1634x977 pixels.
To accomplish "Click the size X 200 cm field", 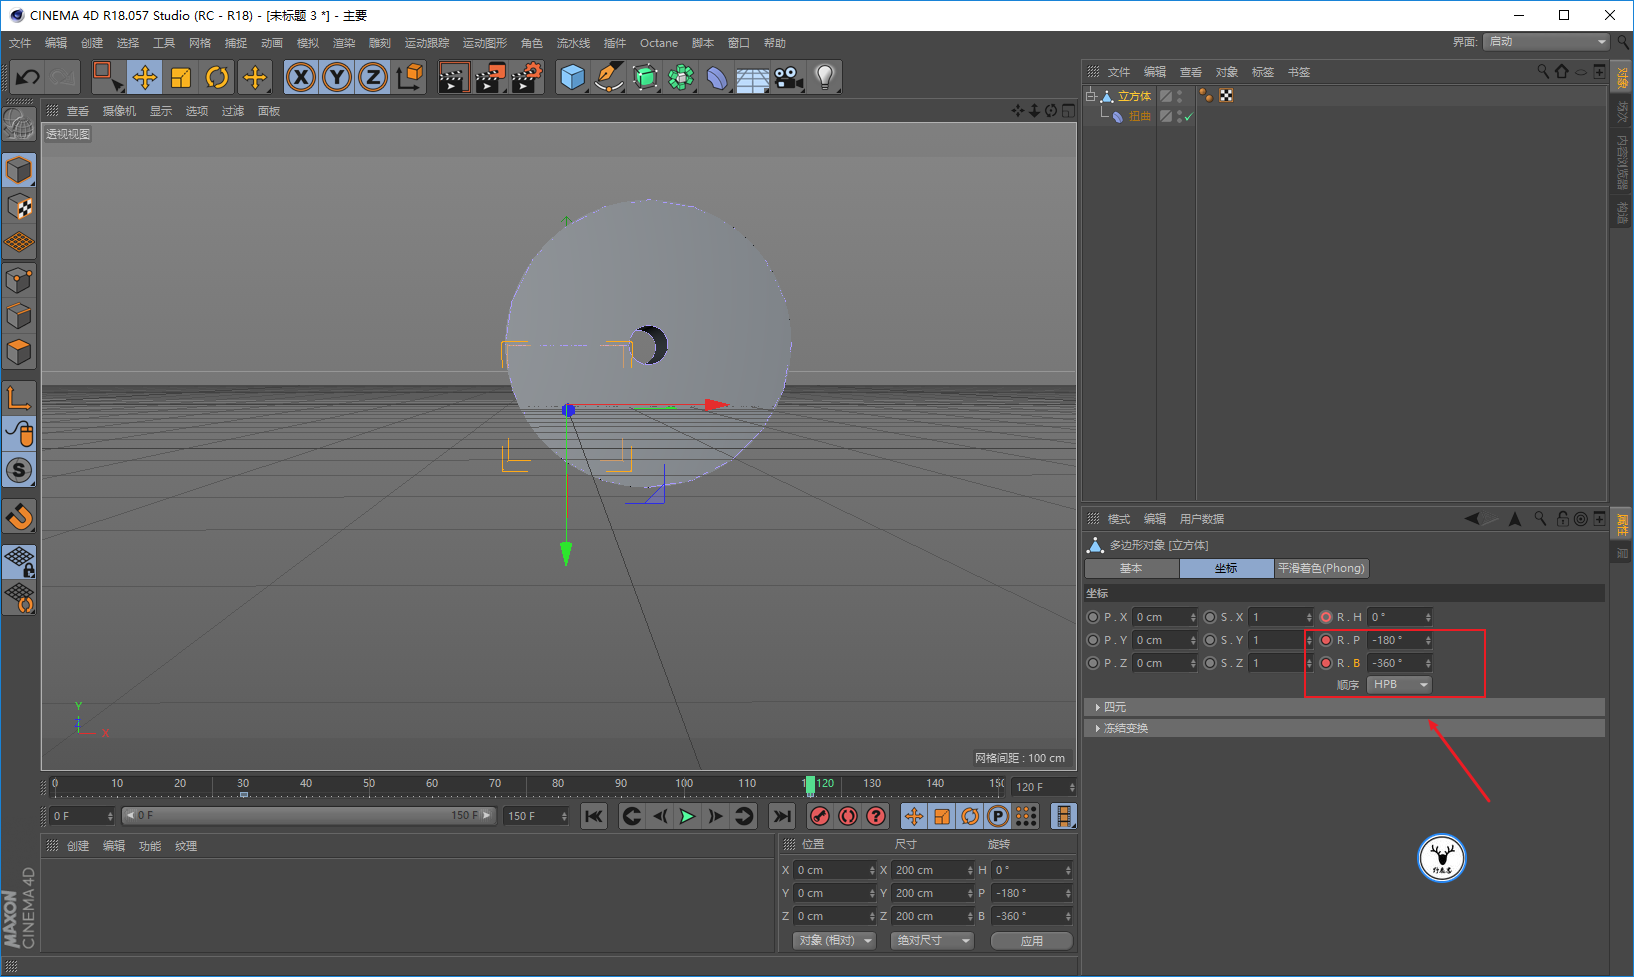I will coord(932,870).
